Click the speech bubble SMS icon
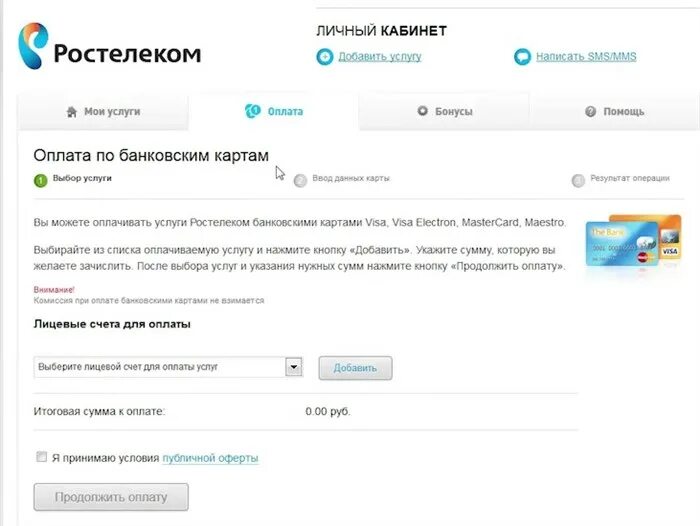Screen dimensions: 700x526 pos(522,57)
